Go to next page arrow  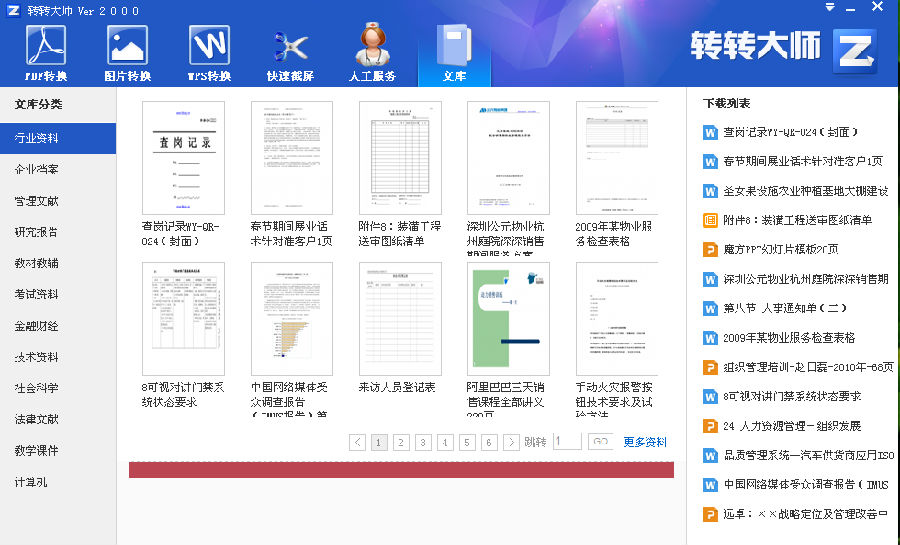[511, 442]
